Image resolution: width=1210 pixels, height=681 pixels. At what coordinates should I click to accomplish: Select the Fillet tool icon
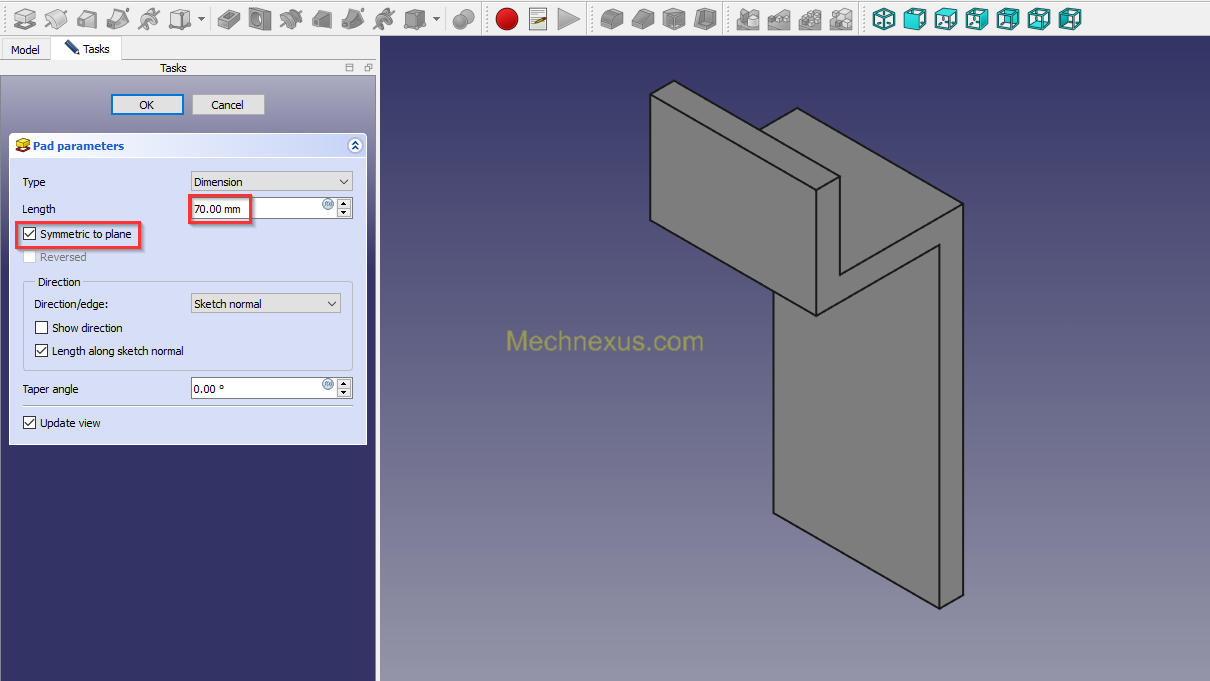[612, 18]
